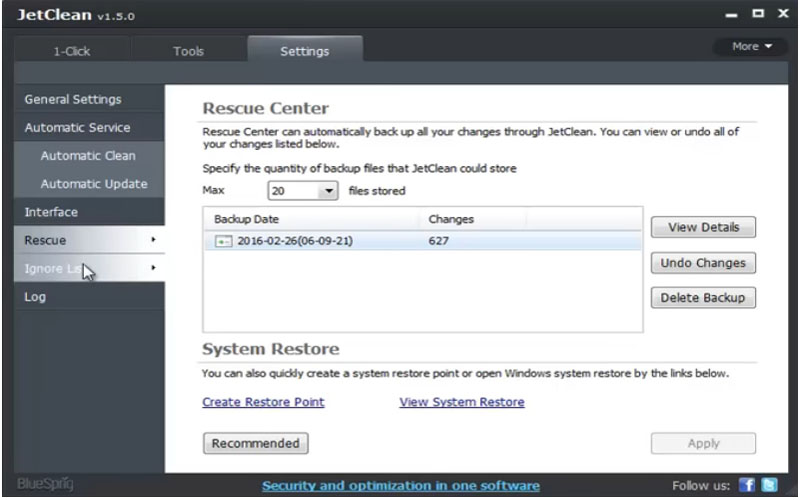800x500 pixels.
Task: Sort by the Changes column header
Action: [473, 219]
